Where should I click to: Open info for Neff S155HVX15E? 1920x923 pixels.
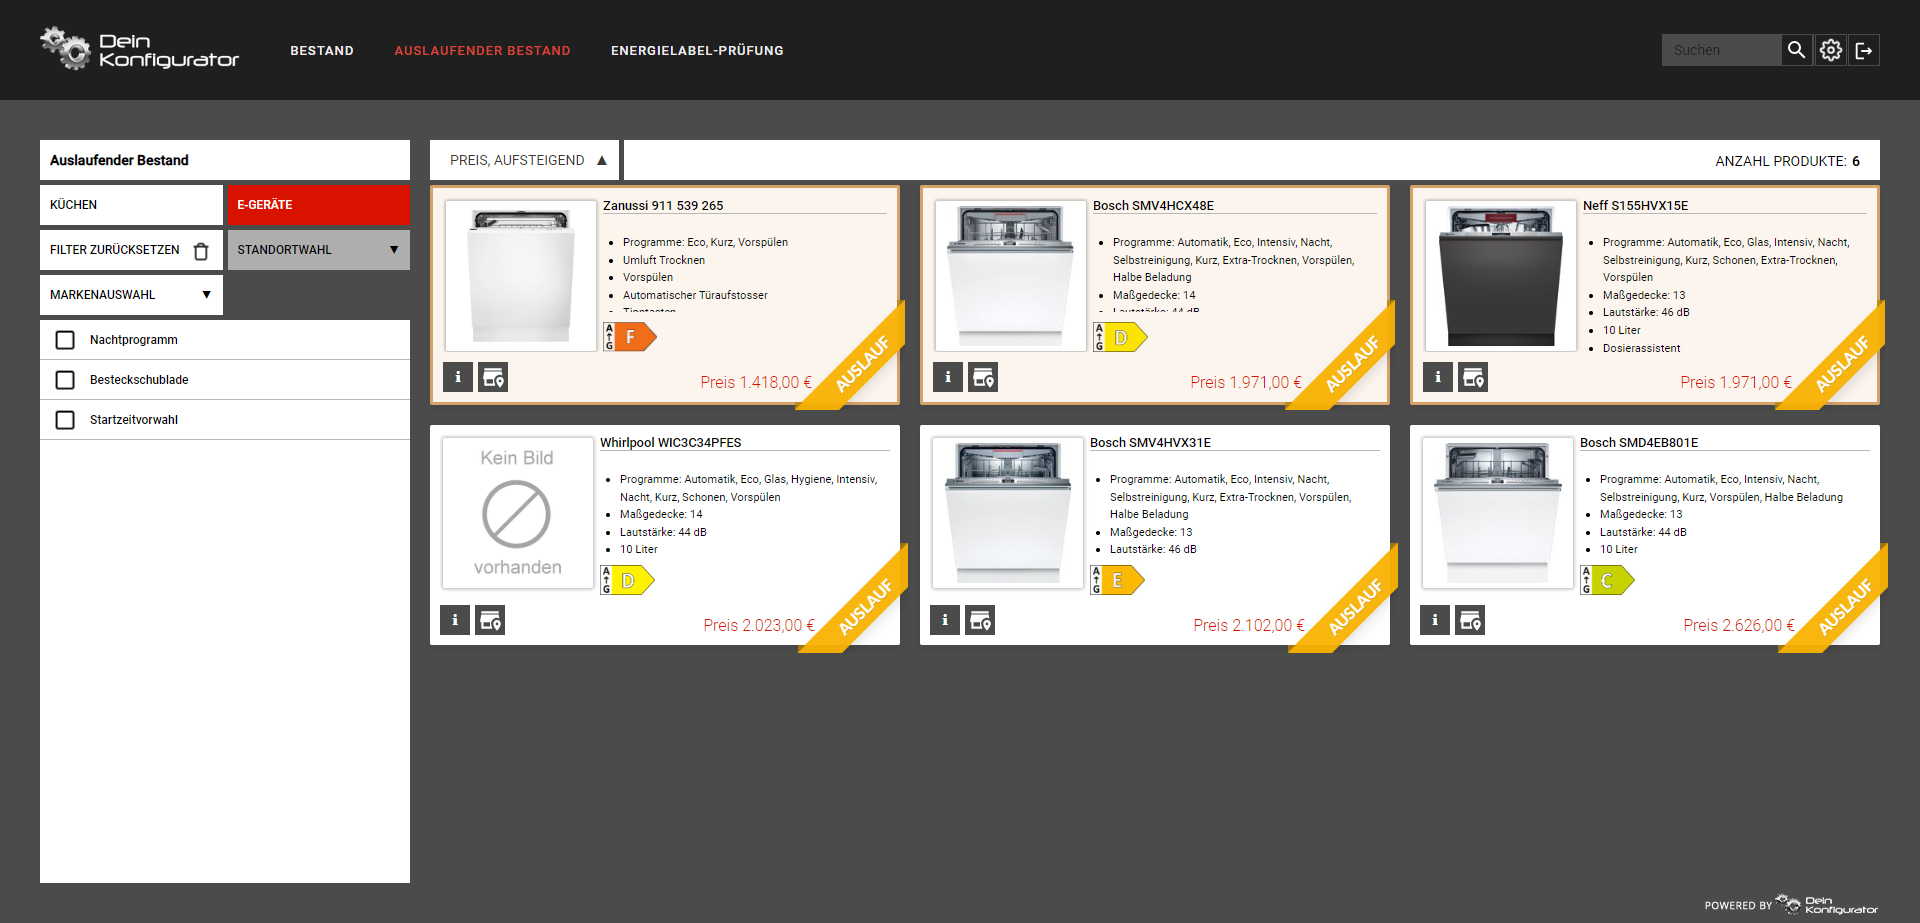point(1438,377)
